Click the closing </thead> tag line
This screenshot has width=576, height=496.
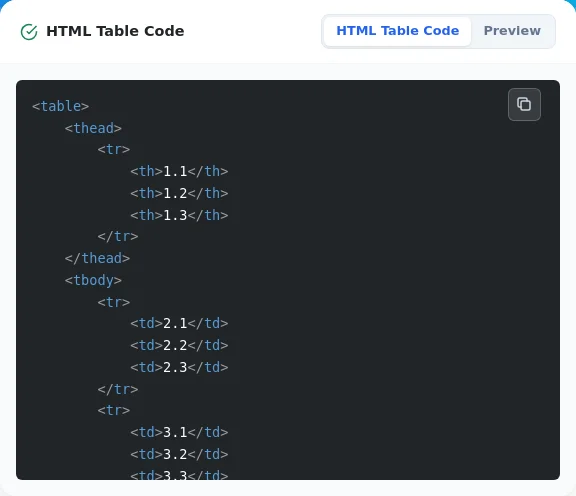[x=97, y=258]
